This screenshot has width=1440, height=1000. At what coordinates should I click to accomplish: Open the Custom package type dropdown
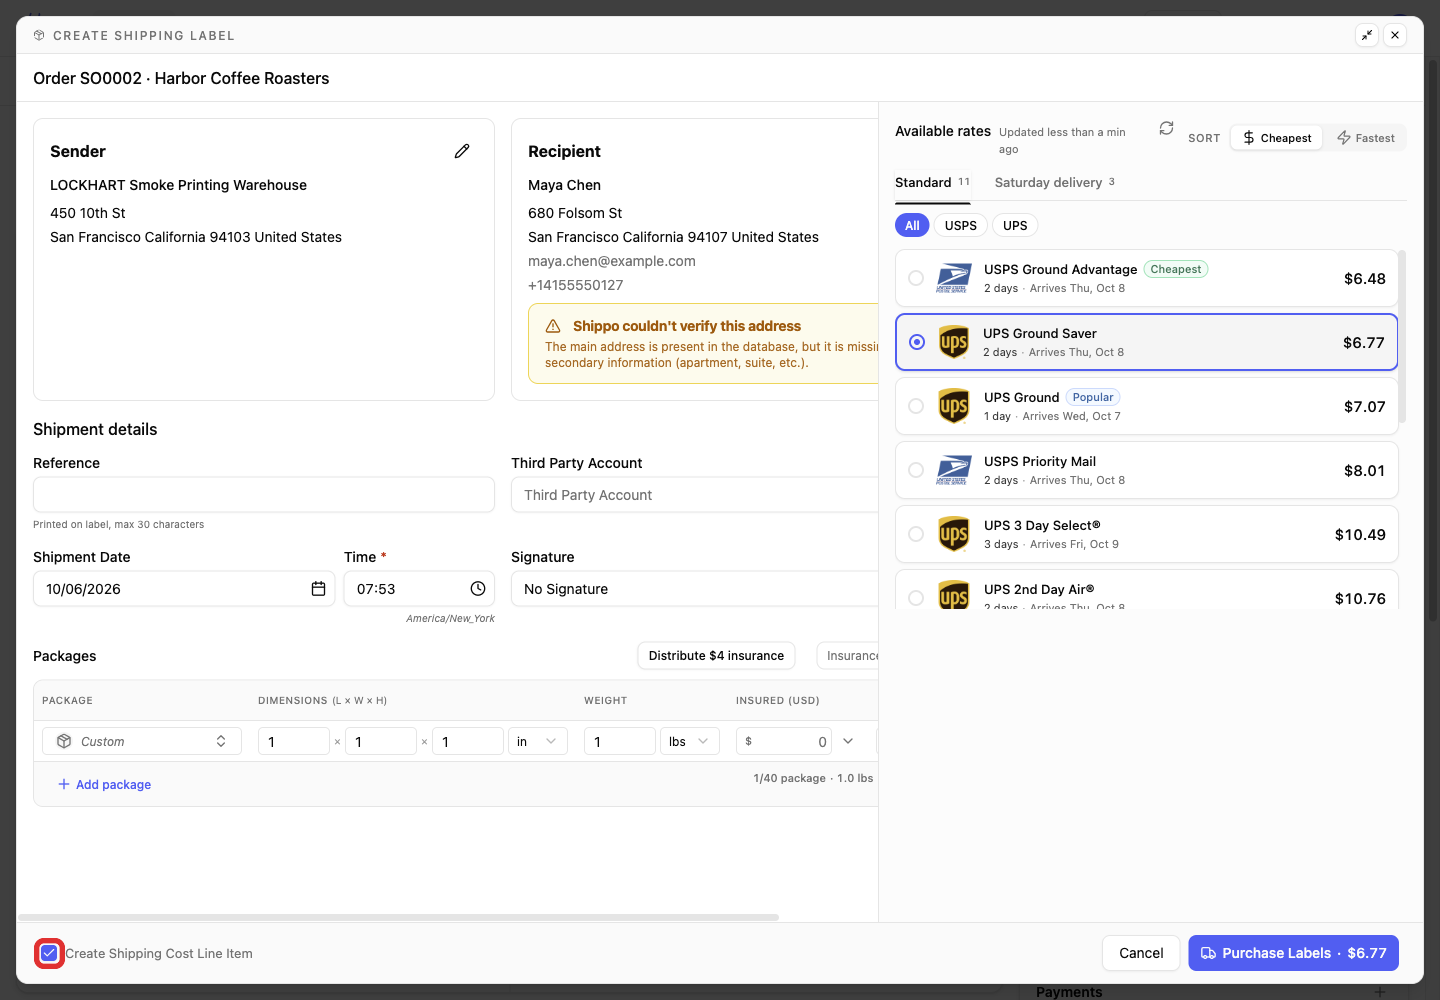(142, 741)
